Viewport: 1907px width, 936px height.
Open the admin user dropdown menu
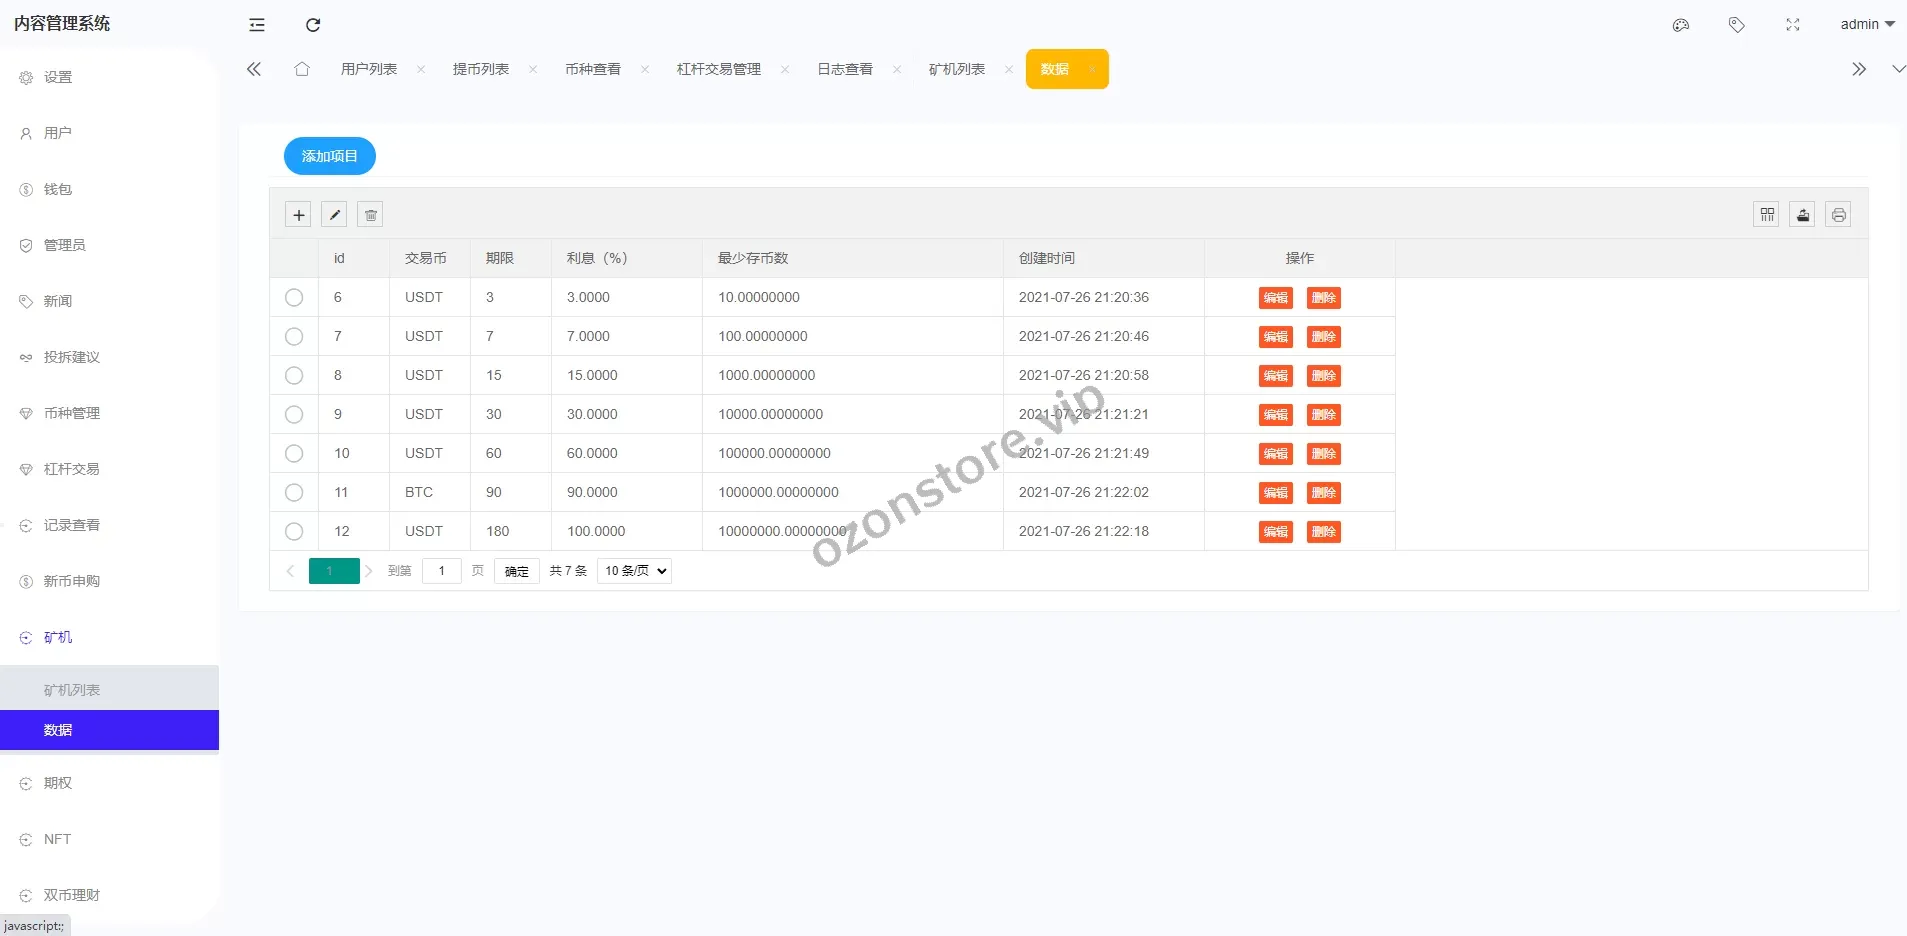point(1866,25)
